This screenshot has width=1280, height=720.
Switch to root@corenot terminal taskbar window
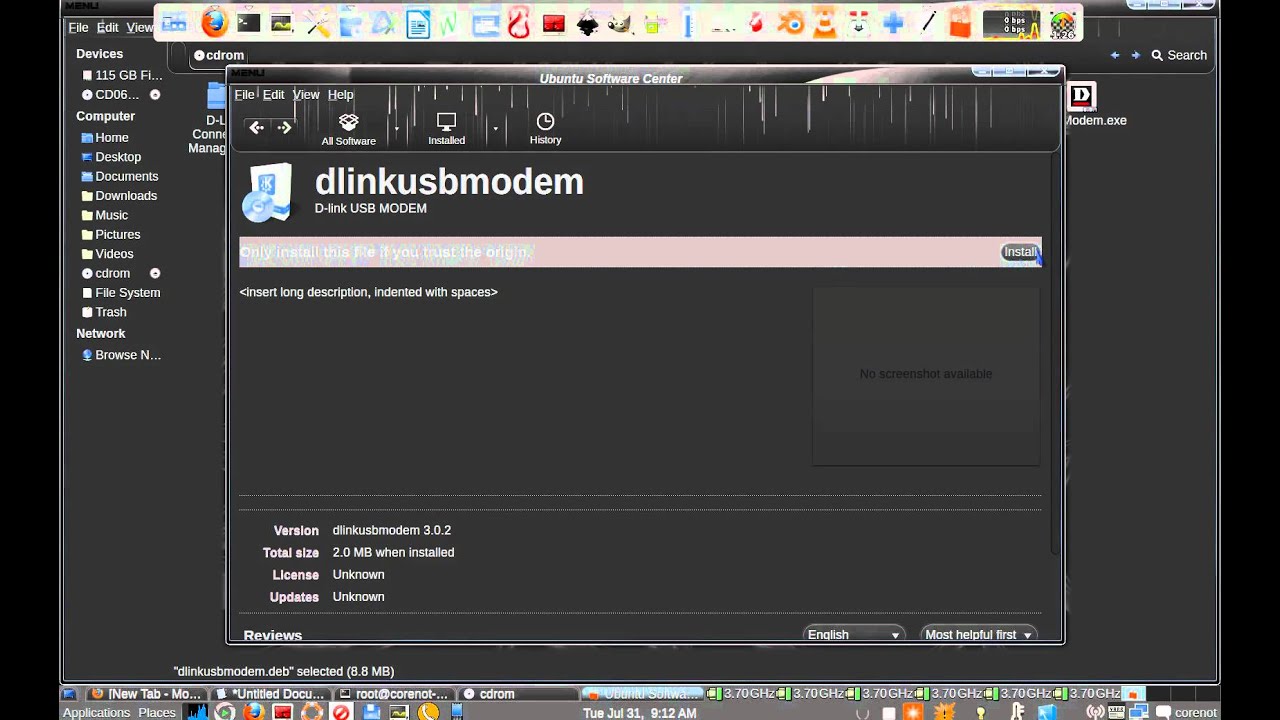tap(394, 694)
